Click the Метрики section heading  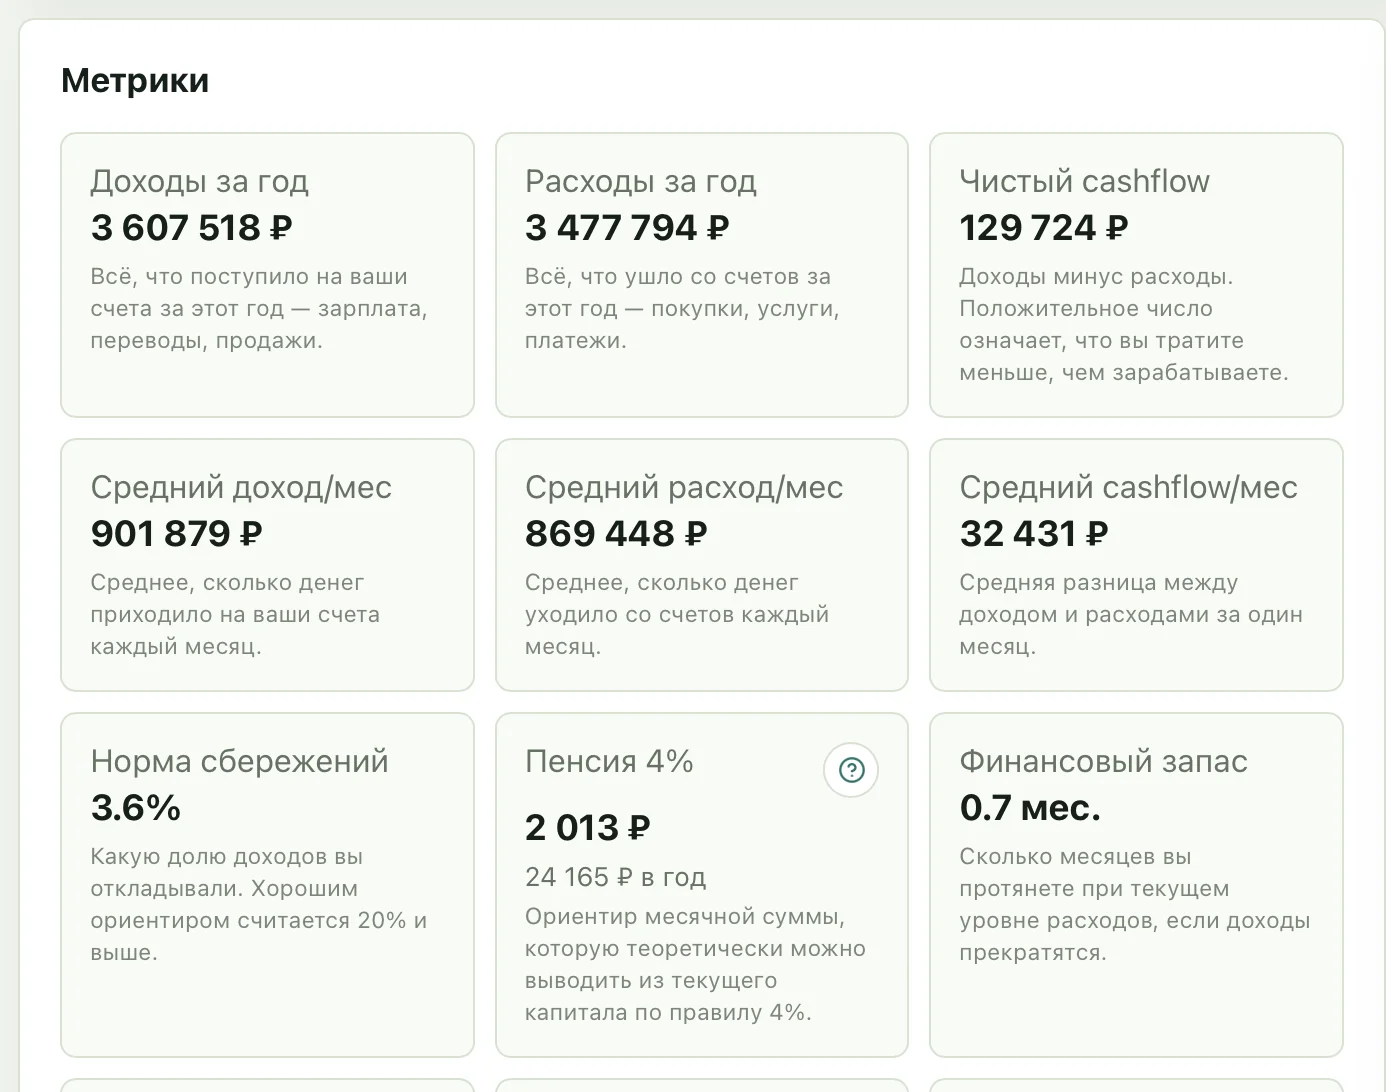click(x=135, y=80)
